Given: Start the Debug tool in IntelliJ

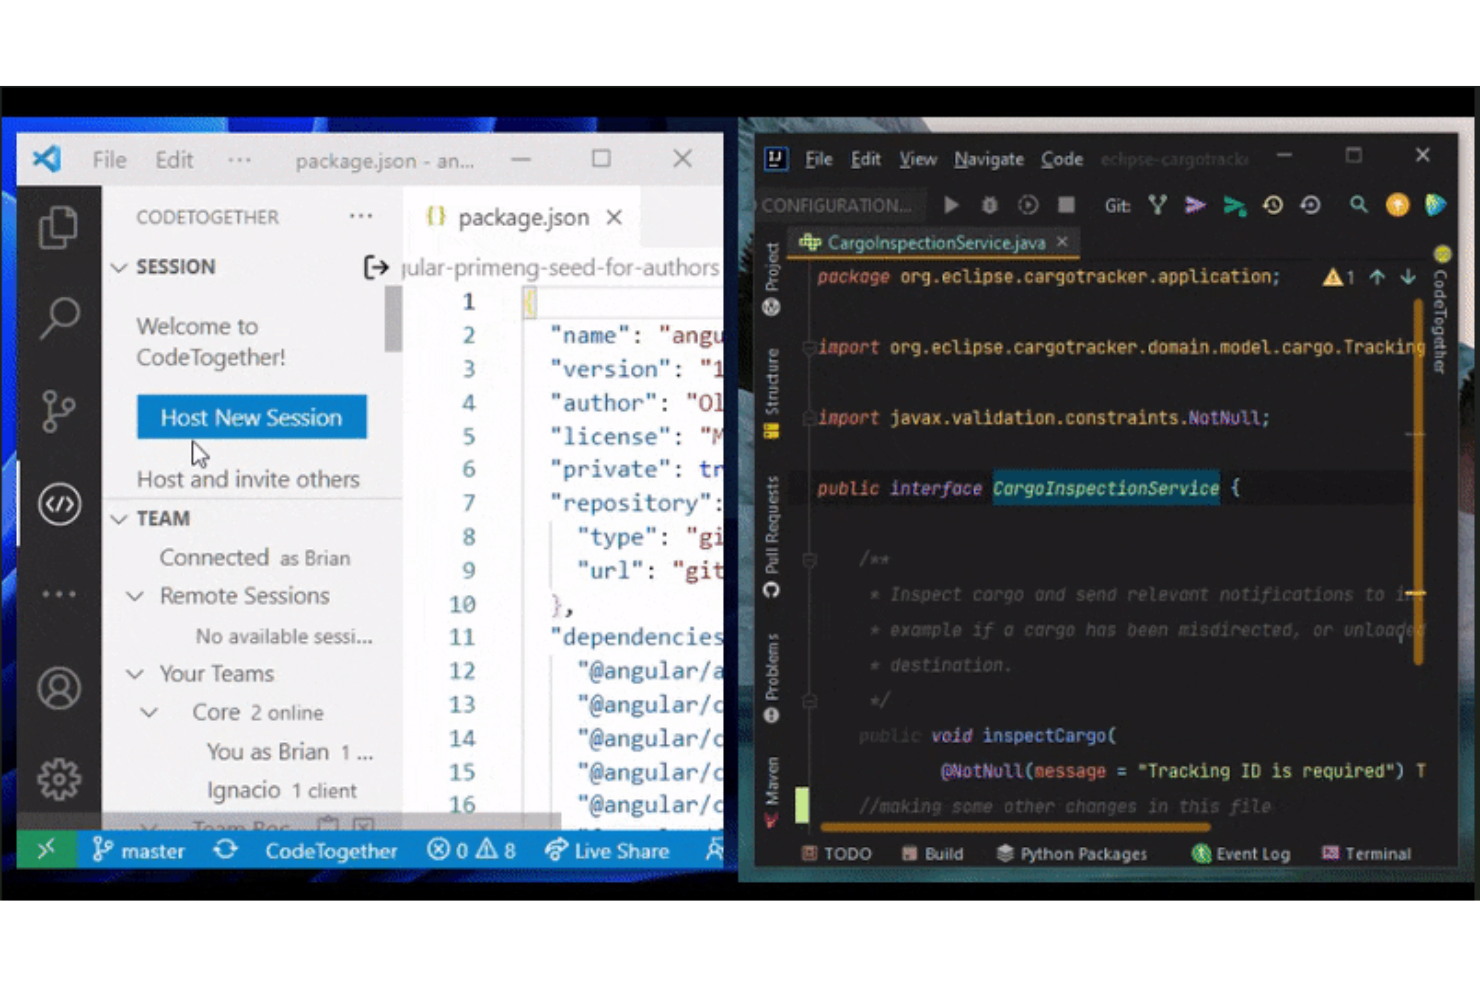Looking at the screenshot, I should (x=989, y=205).
